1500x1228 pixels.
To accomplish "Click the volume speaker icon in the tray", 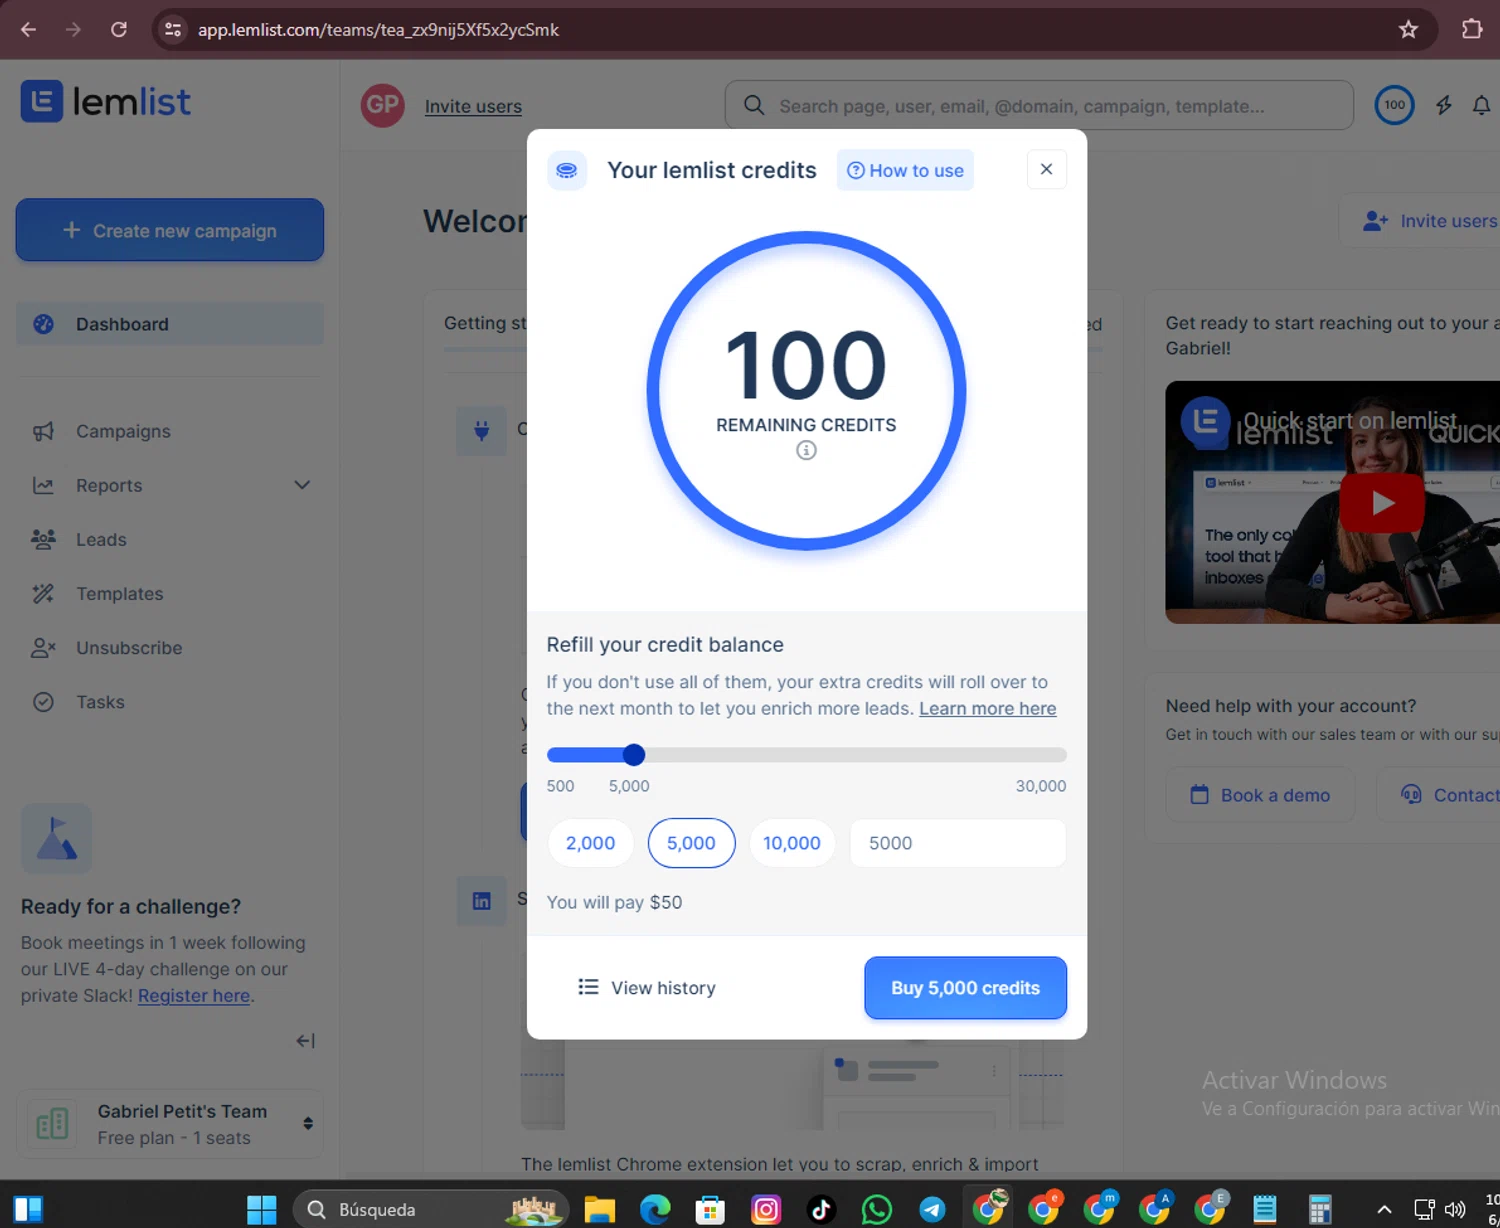I will coord(1455,1210).
